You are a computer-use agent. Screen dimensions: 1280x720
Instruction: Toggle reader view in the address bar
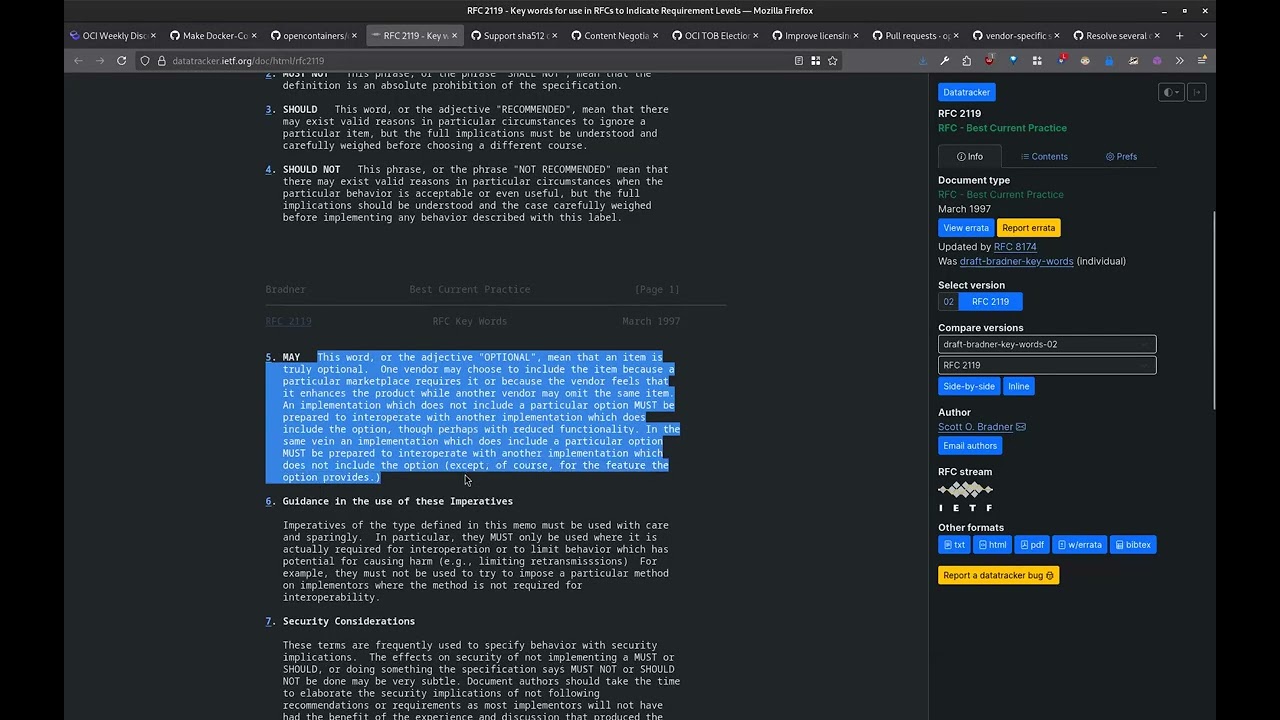(798, 61)
